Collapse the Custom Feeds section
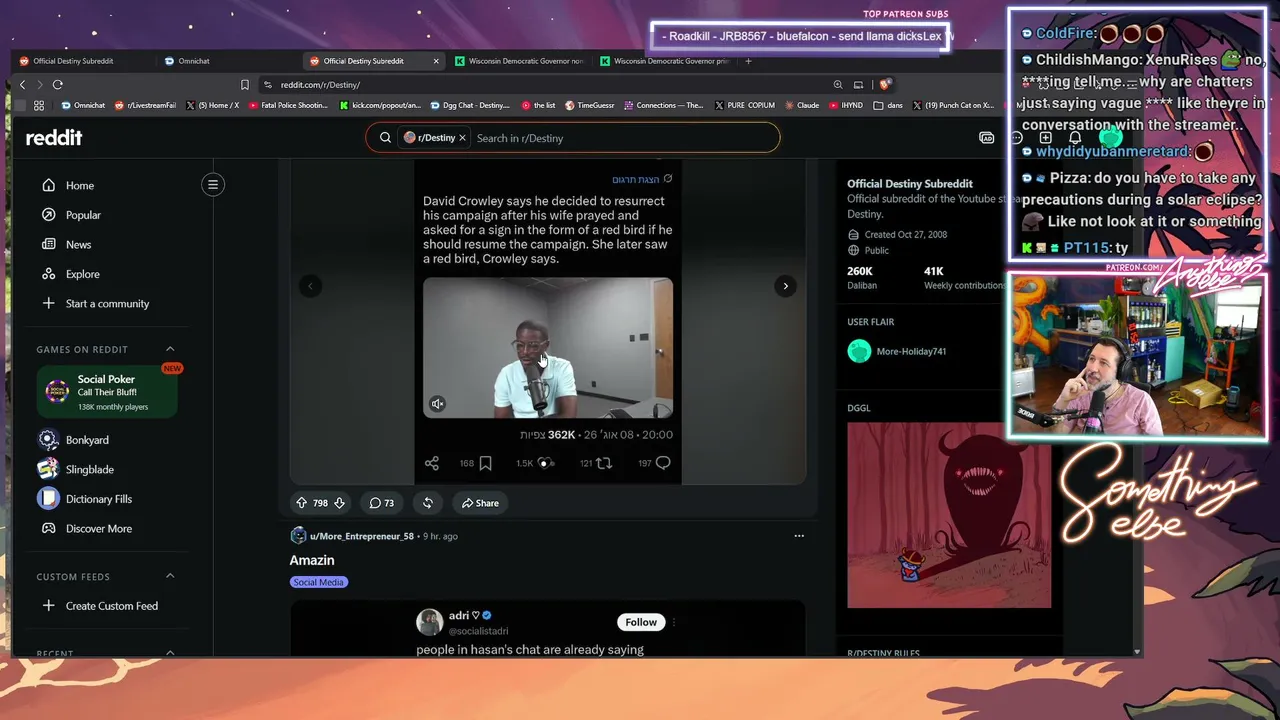This screenshot has width=1280, height=720. tap(170, 576)
